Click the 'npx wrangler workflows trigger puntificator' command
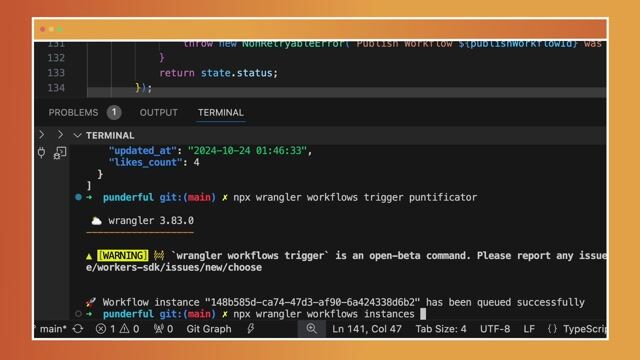This screenshot has width=640, height=360. point(355,198)
